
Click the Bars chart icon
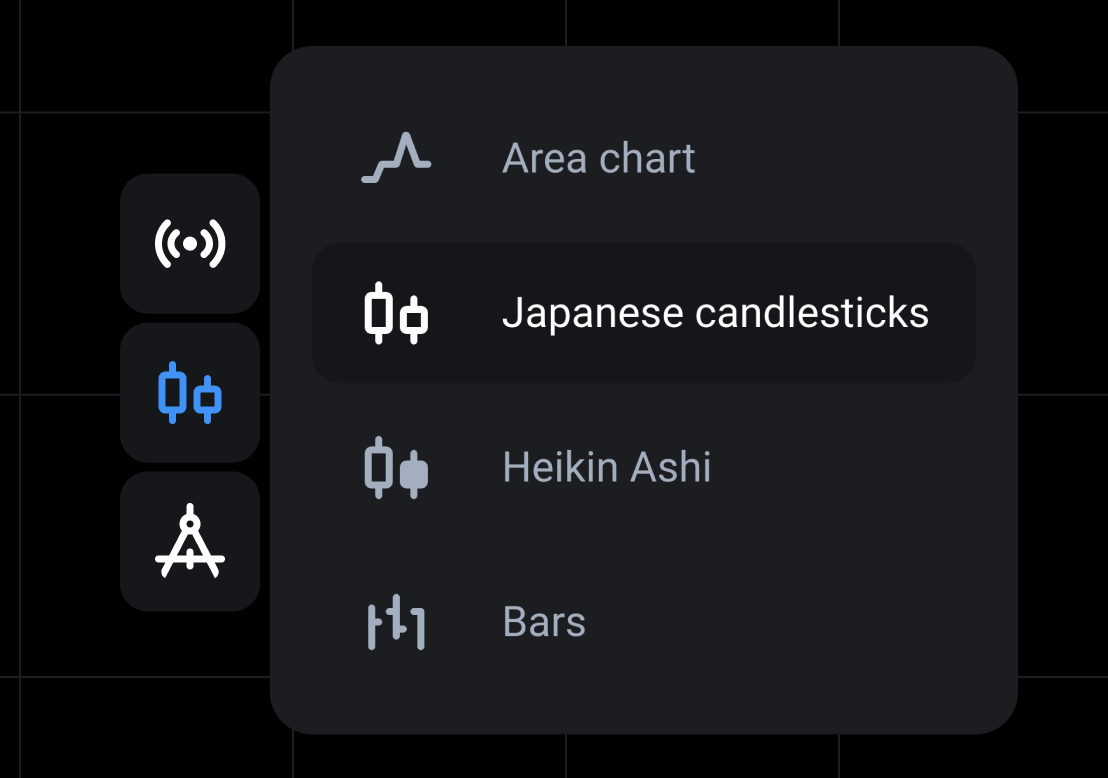396,622
